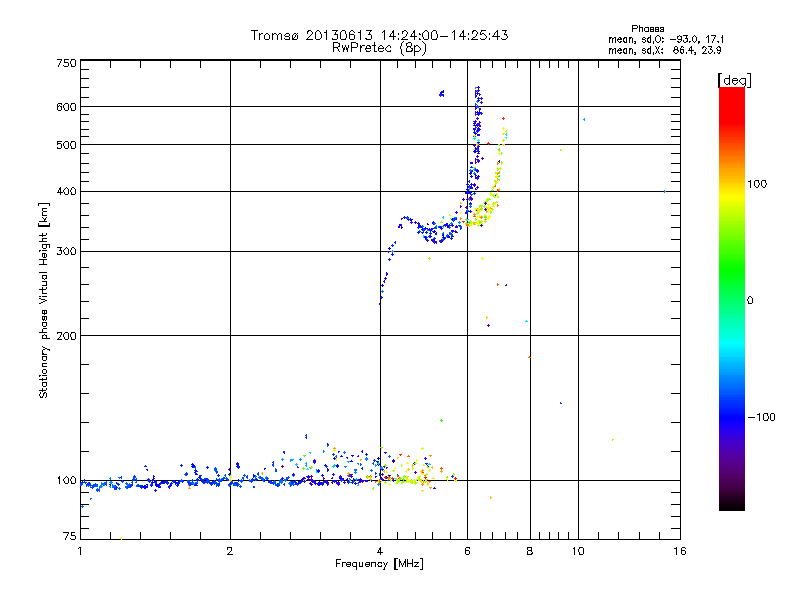Click the x-axis tick label '6'

tap(467, 551)
